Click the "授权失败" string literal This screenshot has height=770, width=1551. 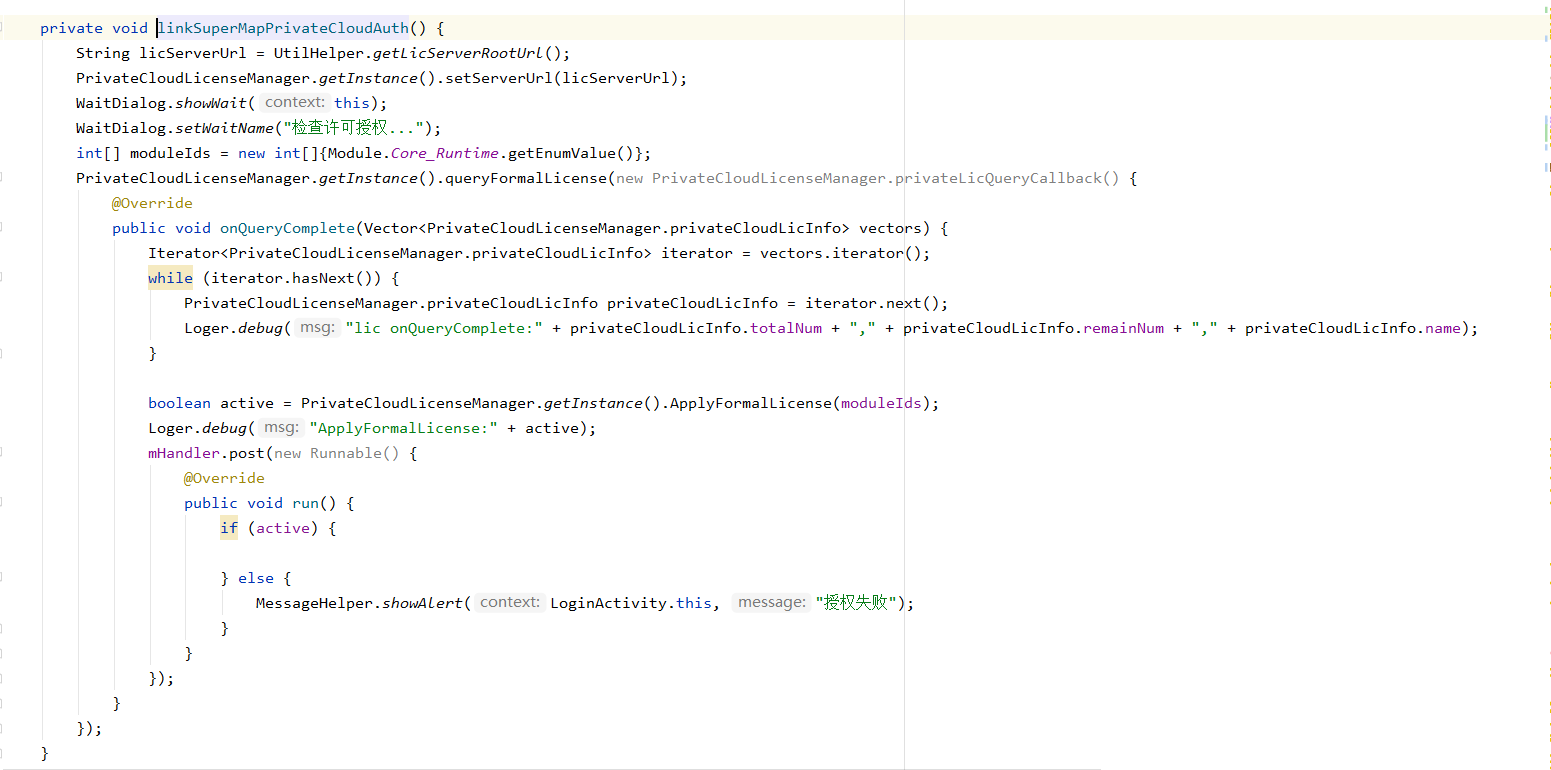click(856, 603)
